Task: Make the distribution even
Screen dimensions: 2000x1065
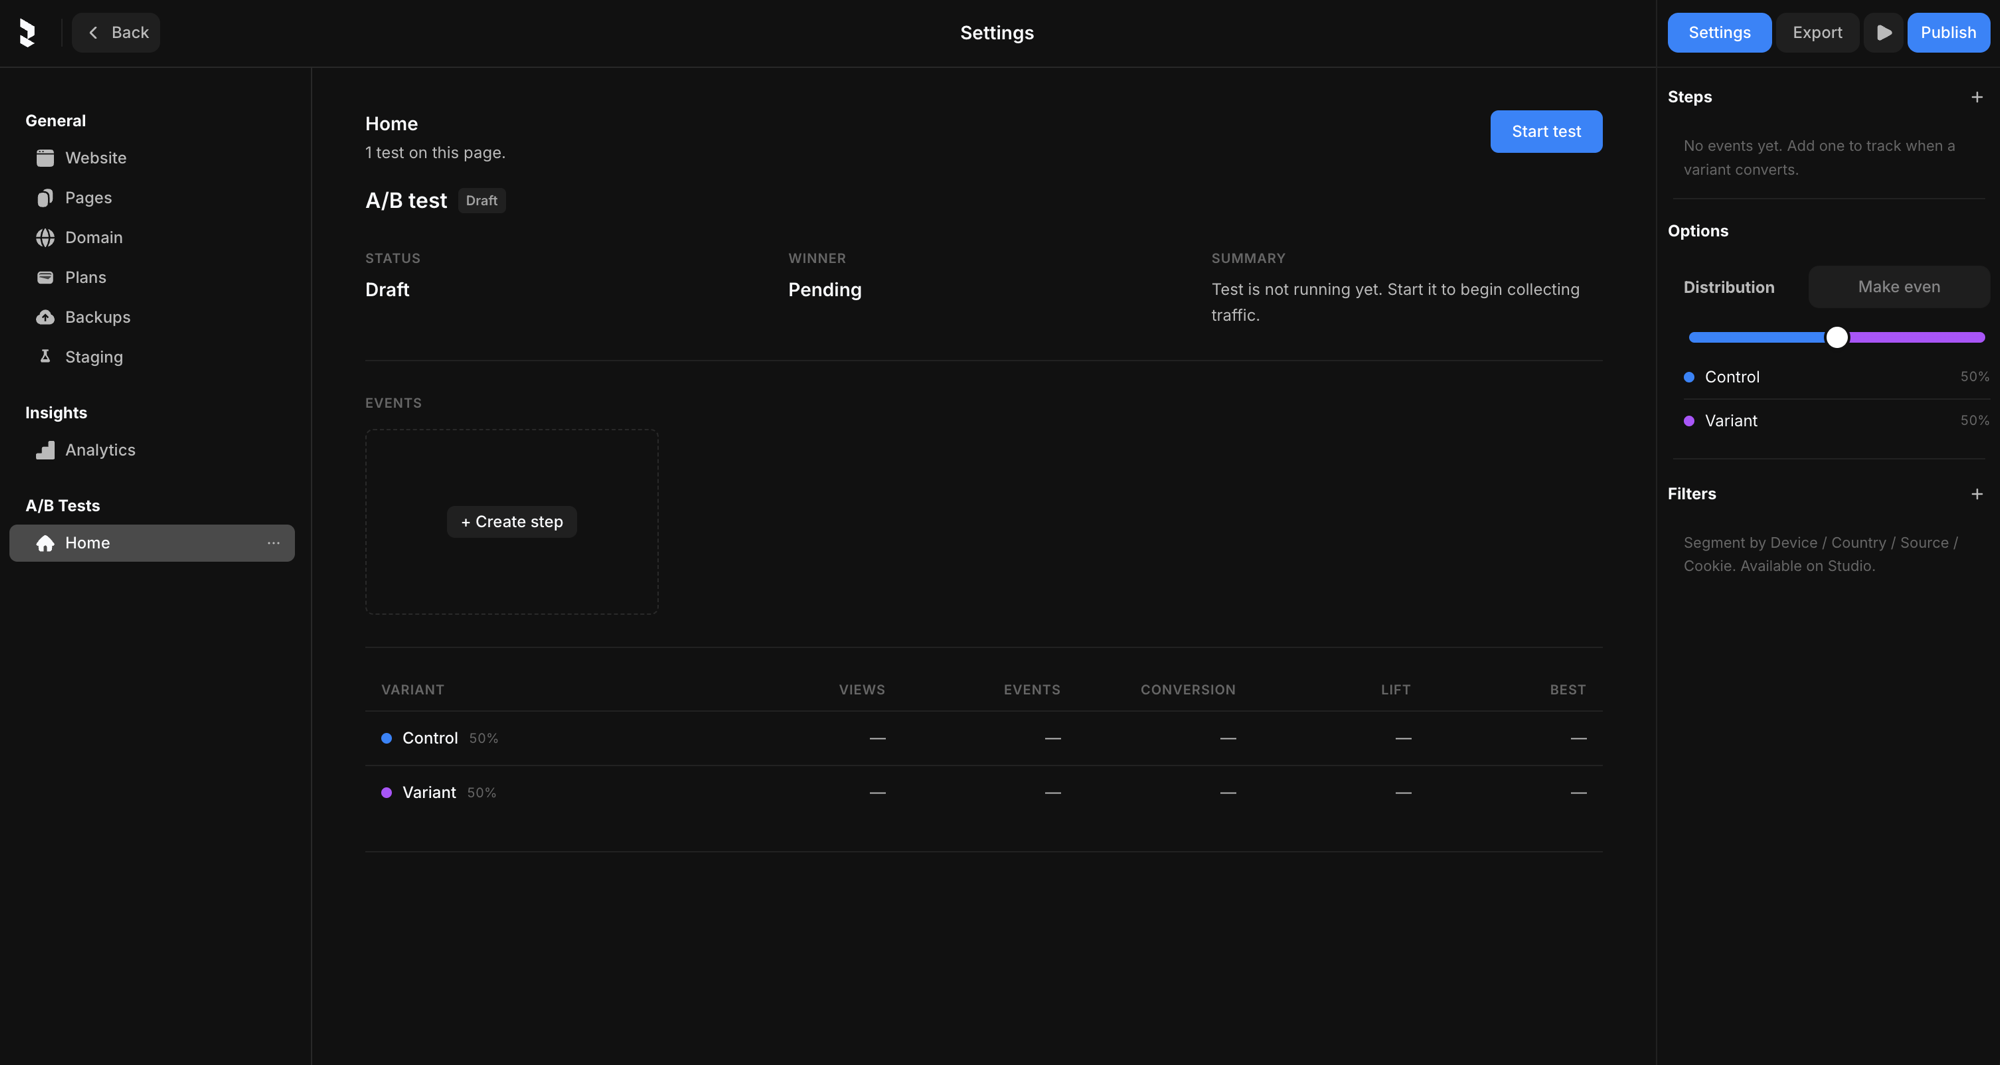Action: (1898, 287)
